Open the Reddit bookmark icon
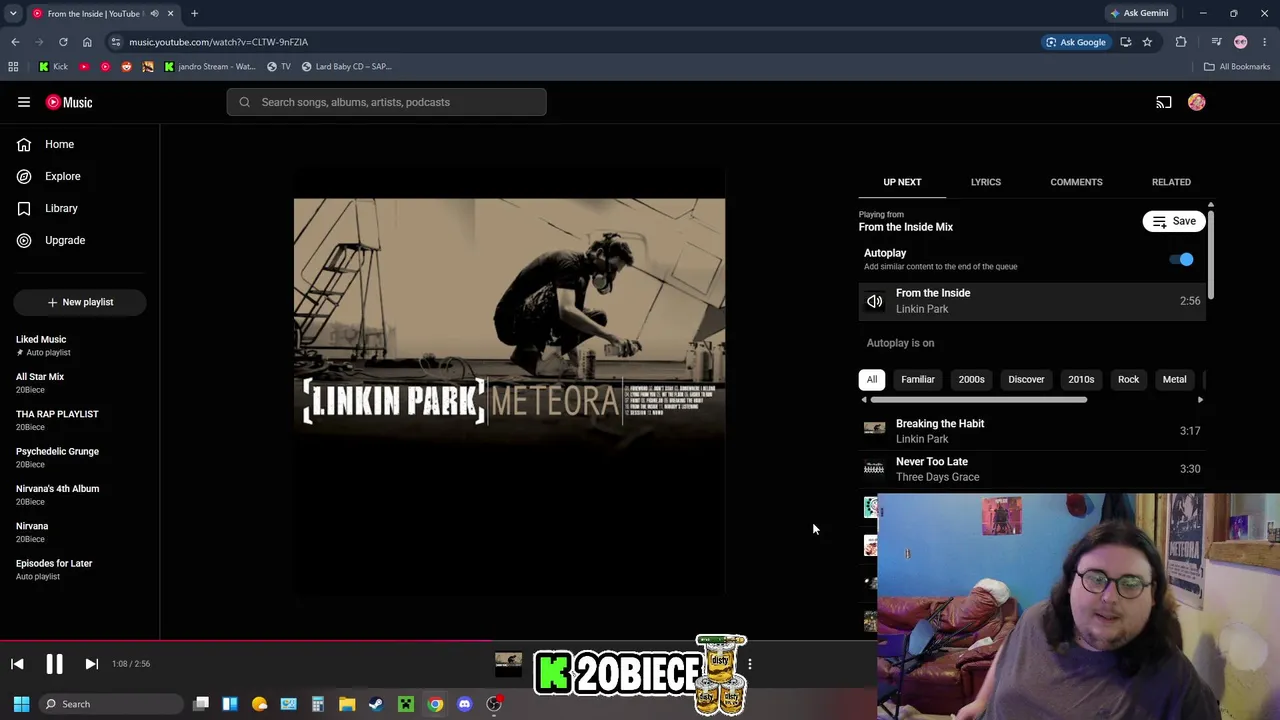The width and height of the screenshot is (1280, 720). pyautogui.click(x=126, y=67)
